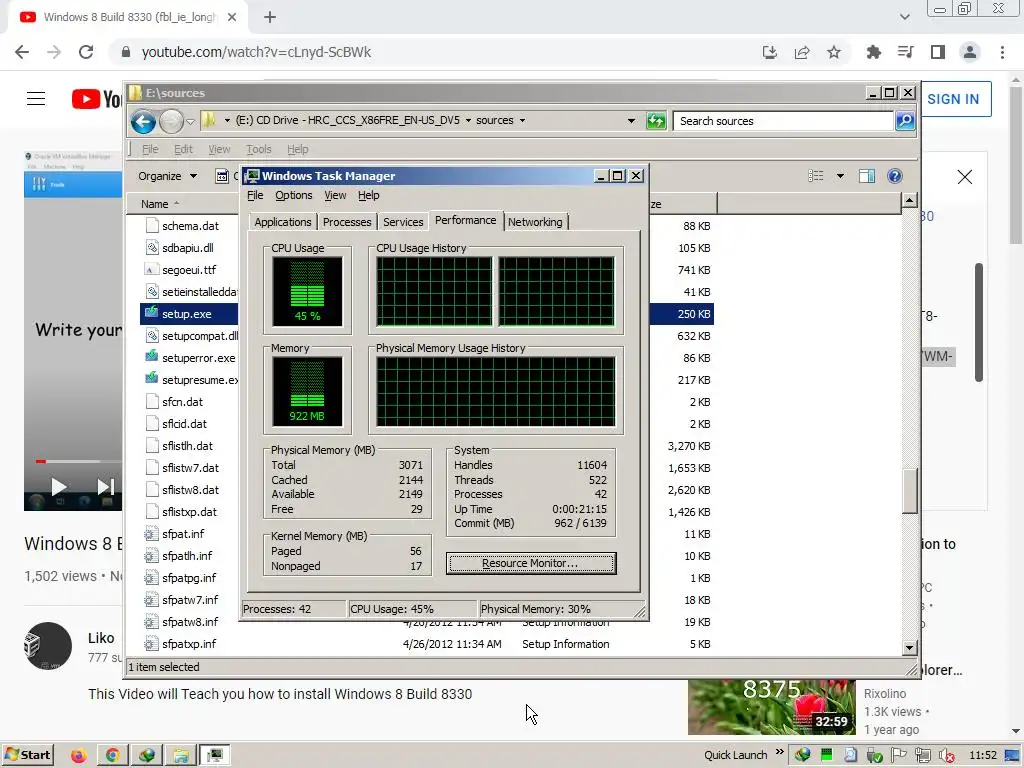This screenshot has height=768, width=1024.
Task: Click Explorer scrollbar up arrow
Action: coord(909,201)
